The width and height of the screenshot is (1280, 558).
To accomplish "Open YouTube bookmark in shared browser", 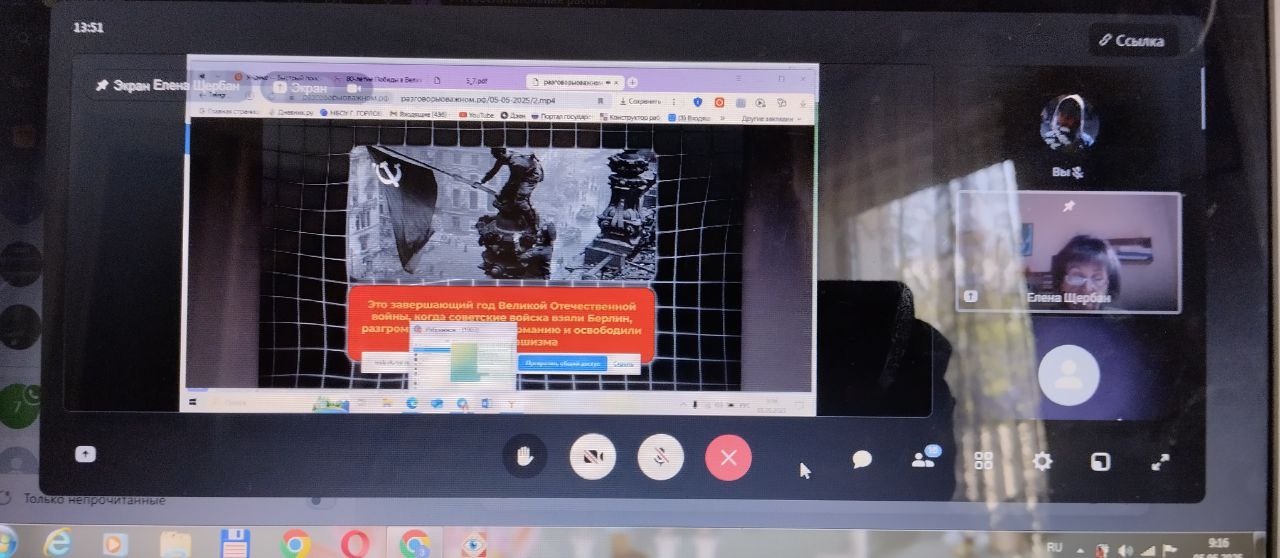I will click(476, 116).
